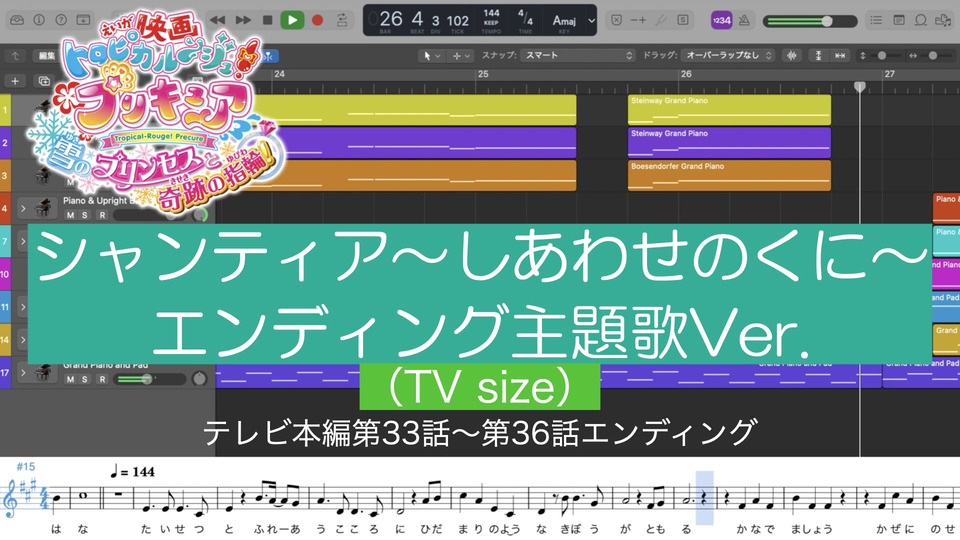960x540 pixels.
Task: Toggle the purple 1234 count-in button
Action: (721, 20)
